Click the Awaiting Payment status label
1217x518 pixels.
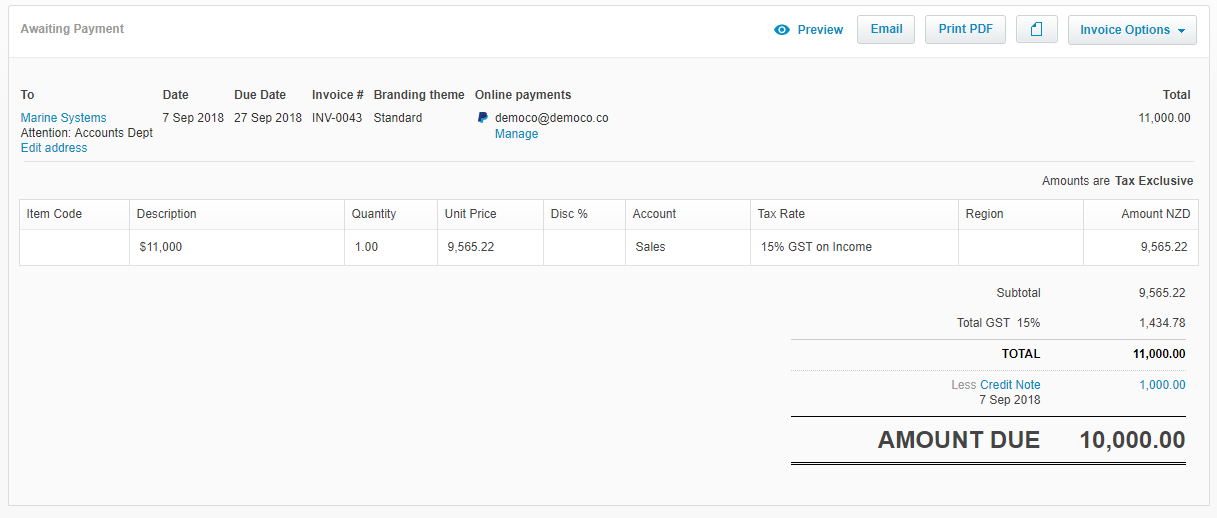tap(72, 29)
